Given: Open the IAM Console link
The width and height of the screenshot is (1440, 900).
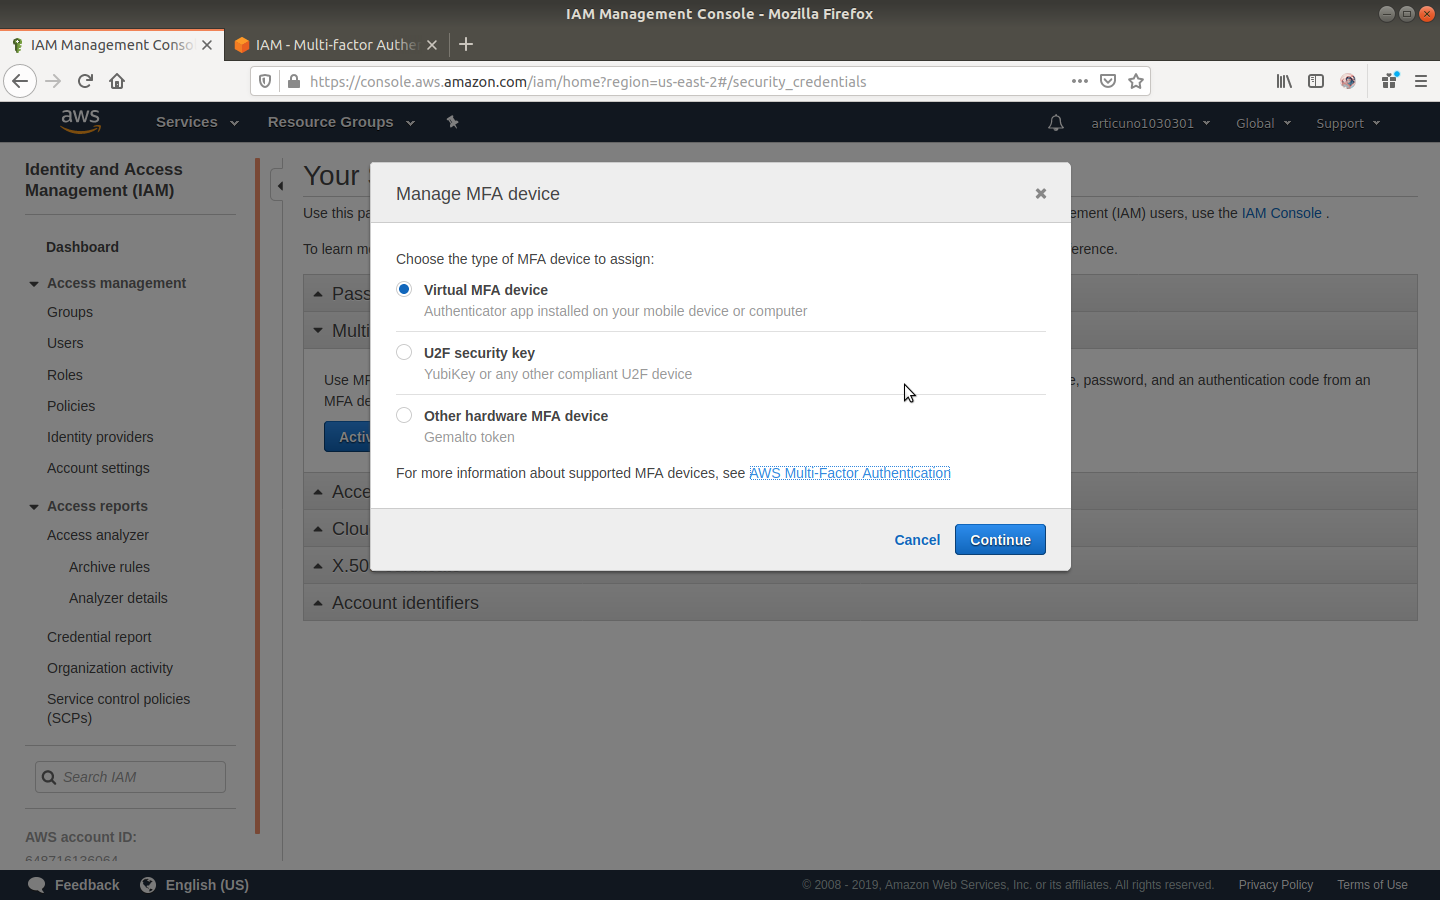Looking at the screenshot, I should (x=1282, y=213).
